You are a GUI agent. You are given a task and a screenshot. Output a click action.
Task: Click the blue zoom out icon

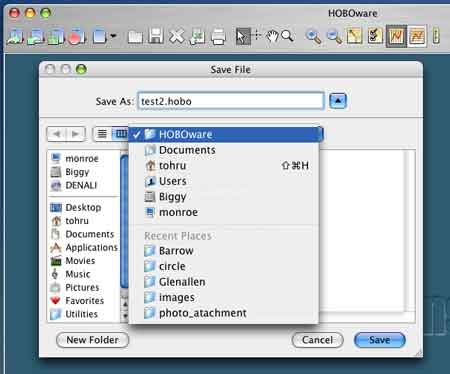click(x=334, y=36)
